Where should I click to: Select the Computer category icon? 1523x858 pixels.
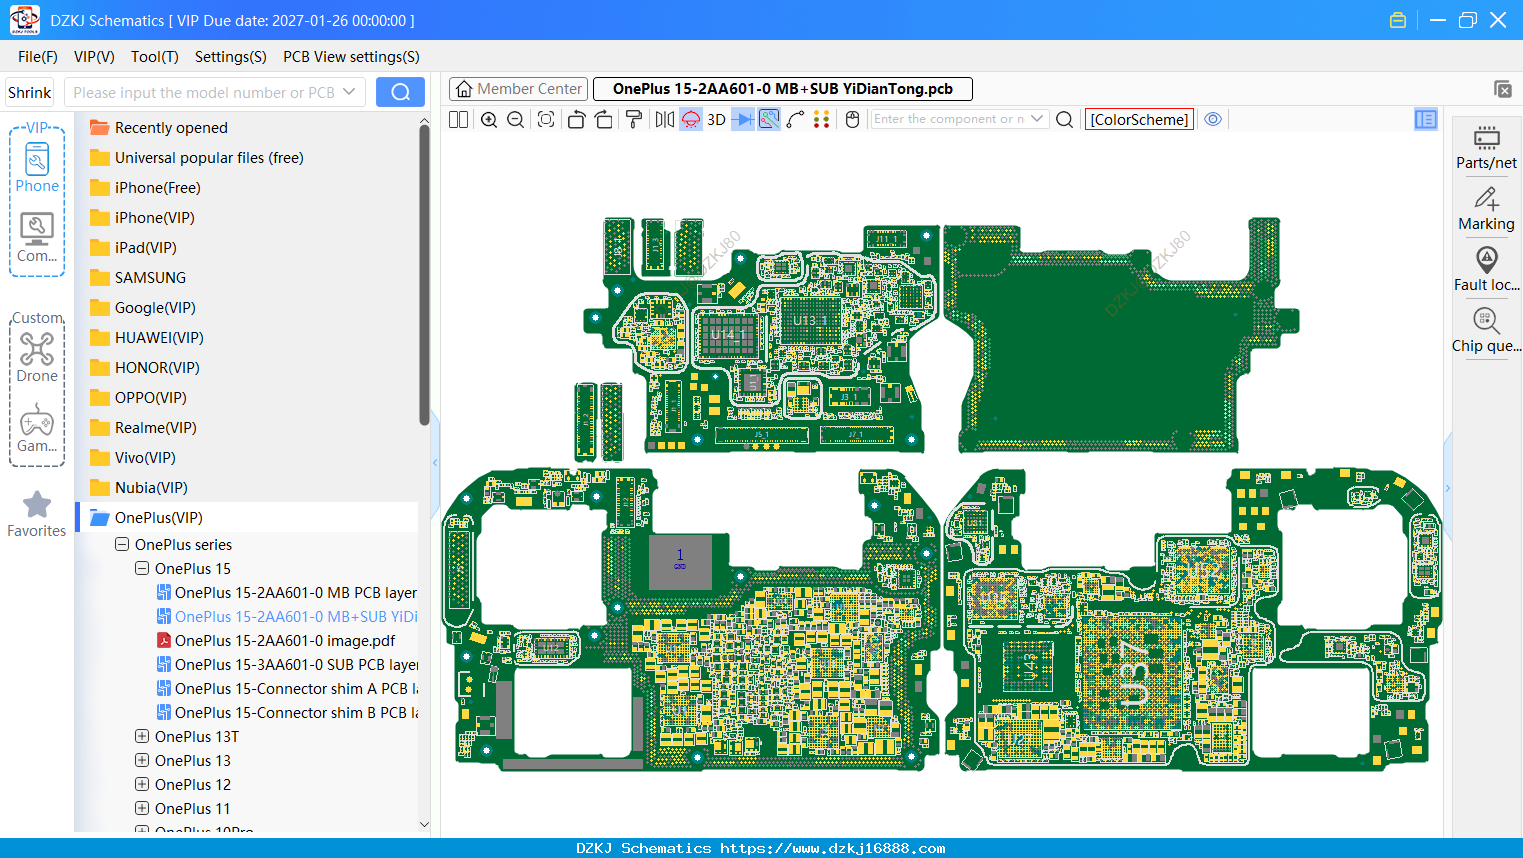click(x=37, y=238)
